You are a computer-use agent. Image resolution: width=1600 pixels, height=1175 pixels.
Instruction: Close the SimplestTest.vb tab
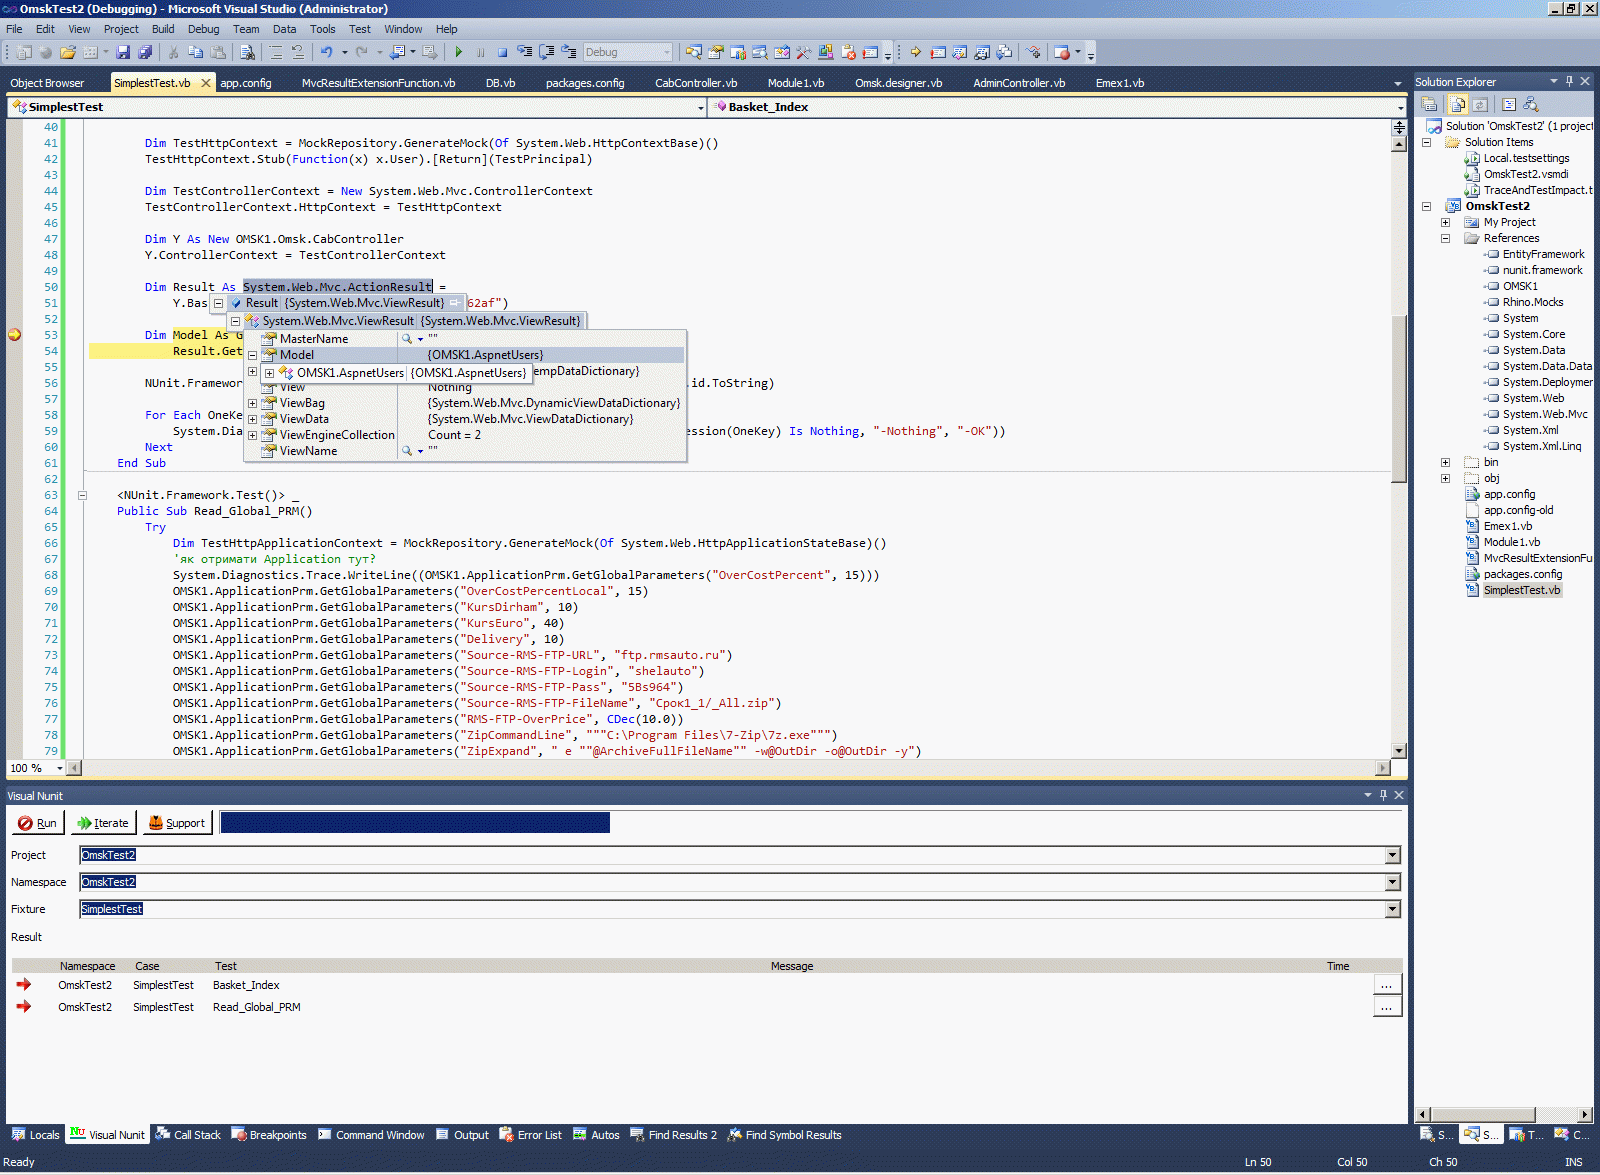[x=206, y=83]
